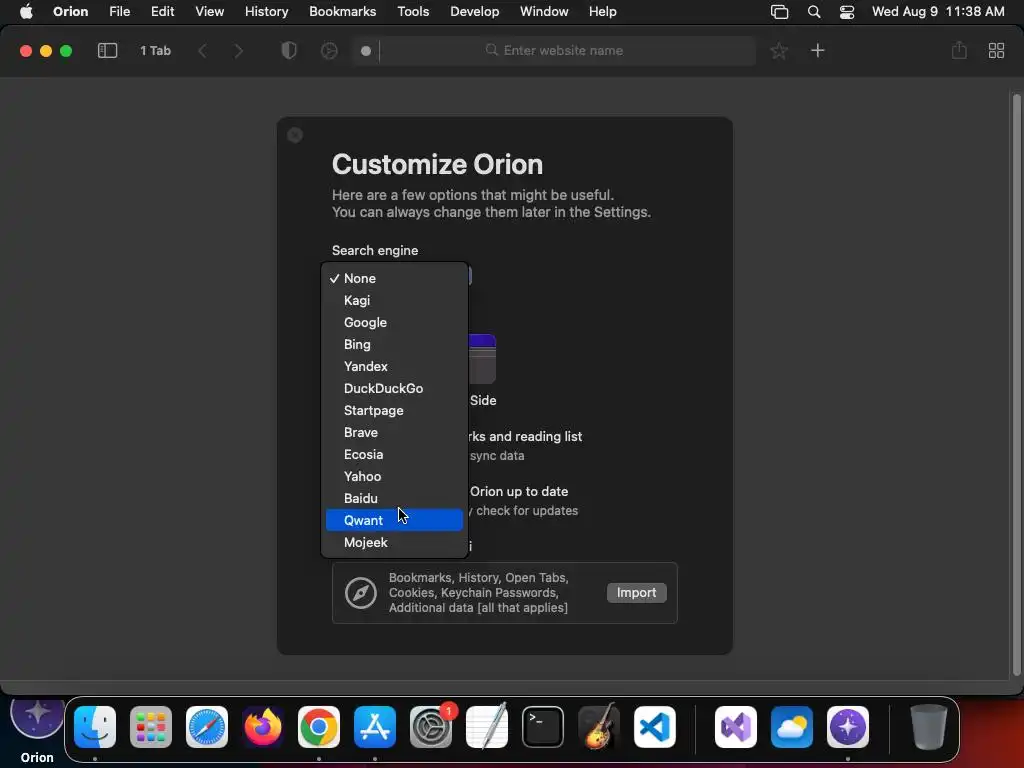Open Trash from the dock
This screenshot has width=1024, height=768.
[928, 727]
